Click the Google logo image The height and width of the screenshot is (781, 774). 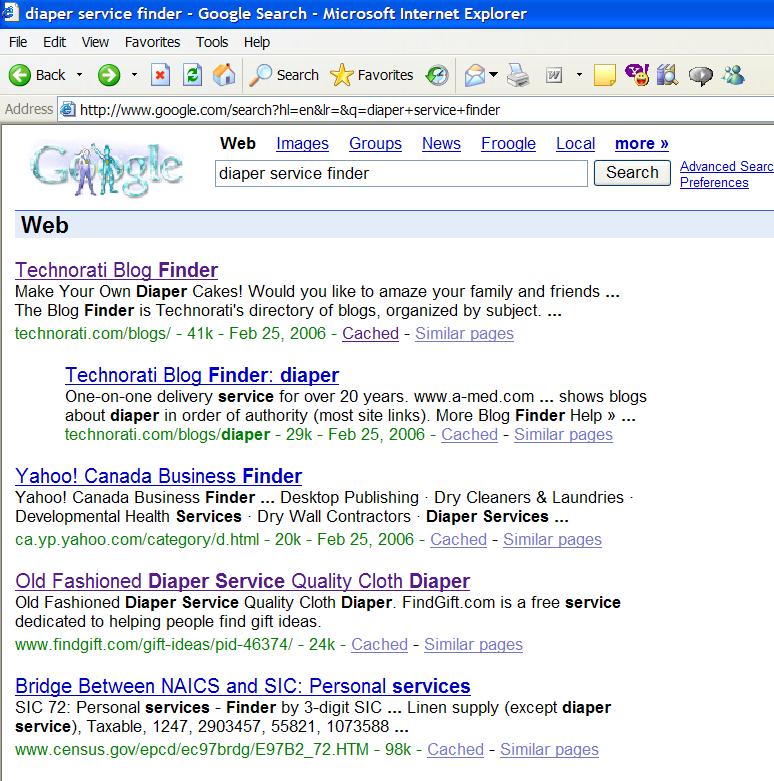(107, 169)
